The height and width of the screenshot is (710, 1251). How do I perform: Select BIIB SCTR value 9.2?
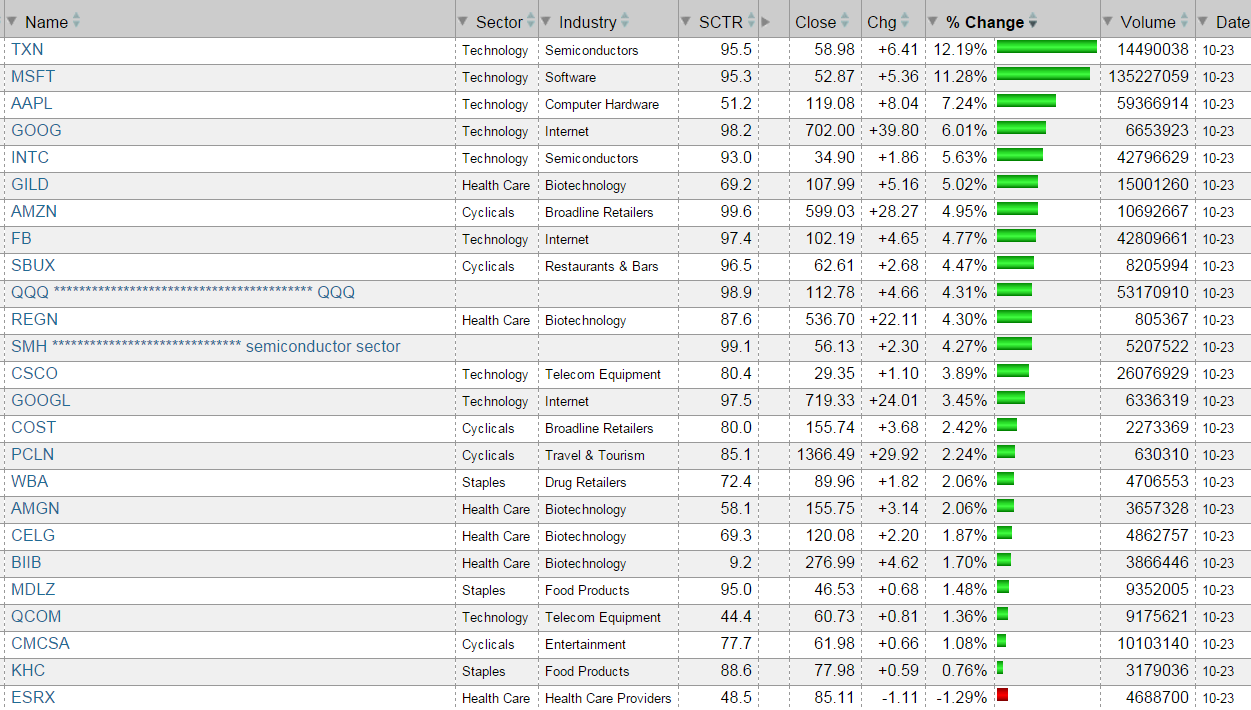742,562
